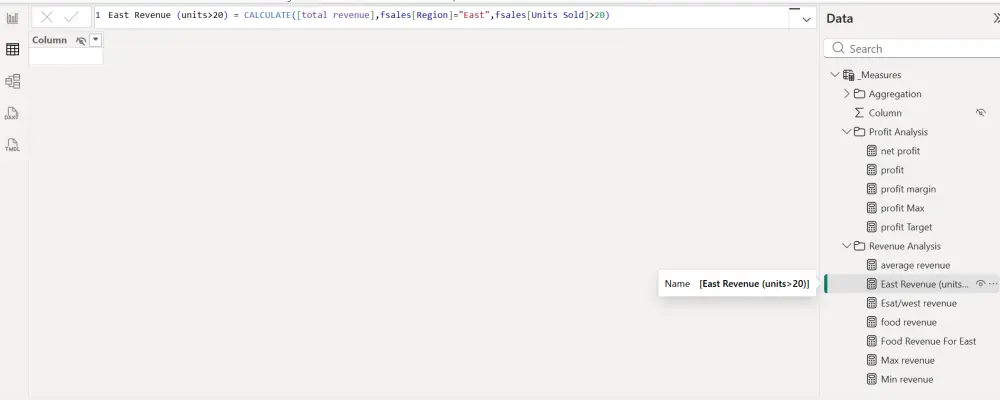Image resolution: width=1000 pixels, height=400 pixels.
Task: Click the calculator icon beside profit margin
Action: [872, 189]
